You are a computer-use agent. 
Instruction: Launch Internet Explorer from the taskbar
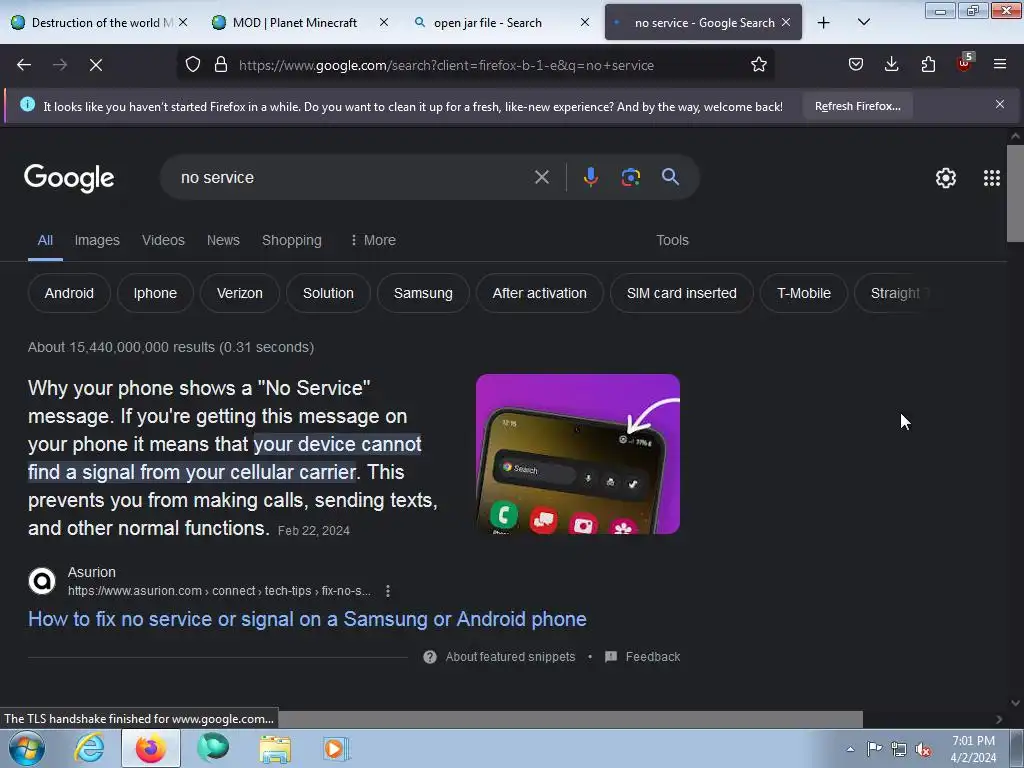89,748
